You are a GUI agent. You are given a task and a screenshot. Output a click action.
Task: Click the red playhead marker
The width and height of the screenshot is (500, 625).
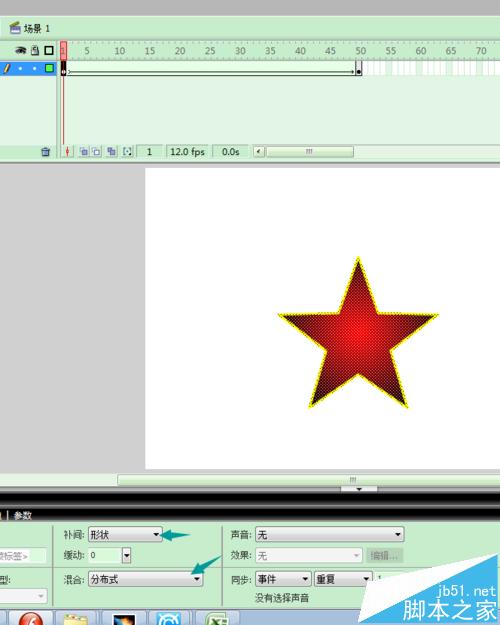(x=63, y=50)
